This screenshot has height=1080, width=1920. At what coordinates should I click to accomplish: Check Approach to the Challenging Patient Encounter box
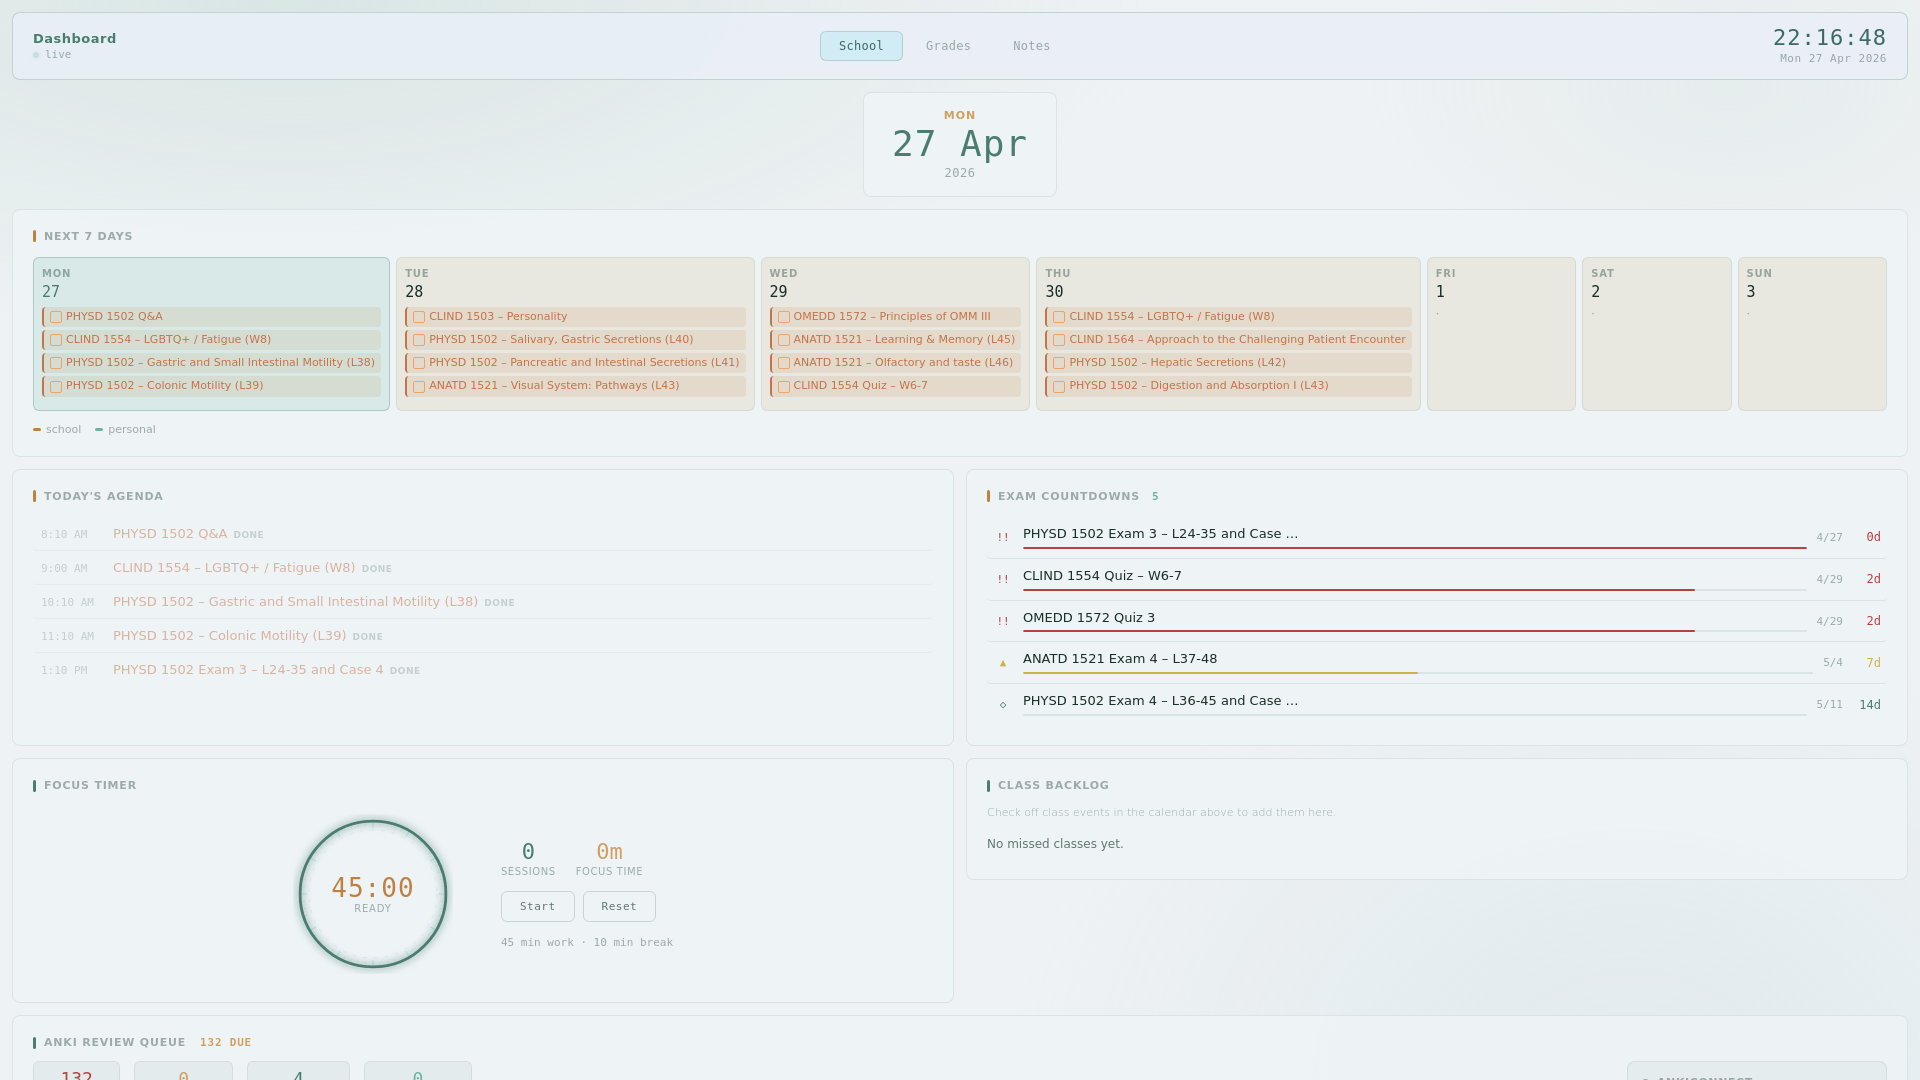tap(1059, 340)
